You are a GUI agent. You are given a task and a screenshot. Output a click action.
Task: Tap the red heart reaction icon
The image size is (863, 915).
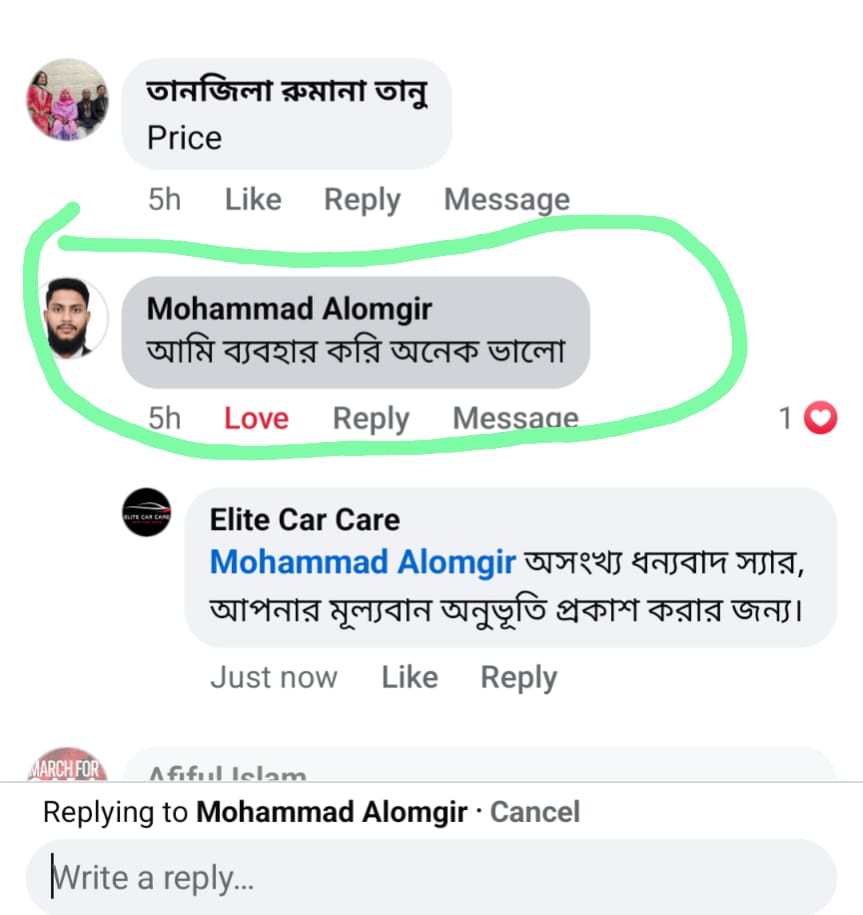coord(821,417)
